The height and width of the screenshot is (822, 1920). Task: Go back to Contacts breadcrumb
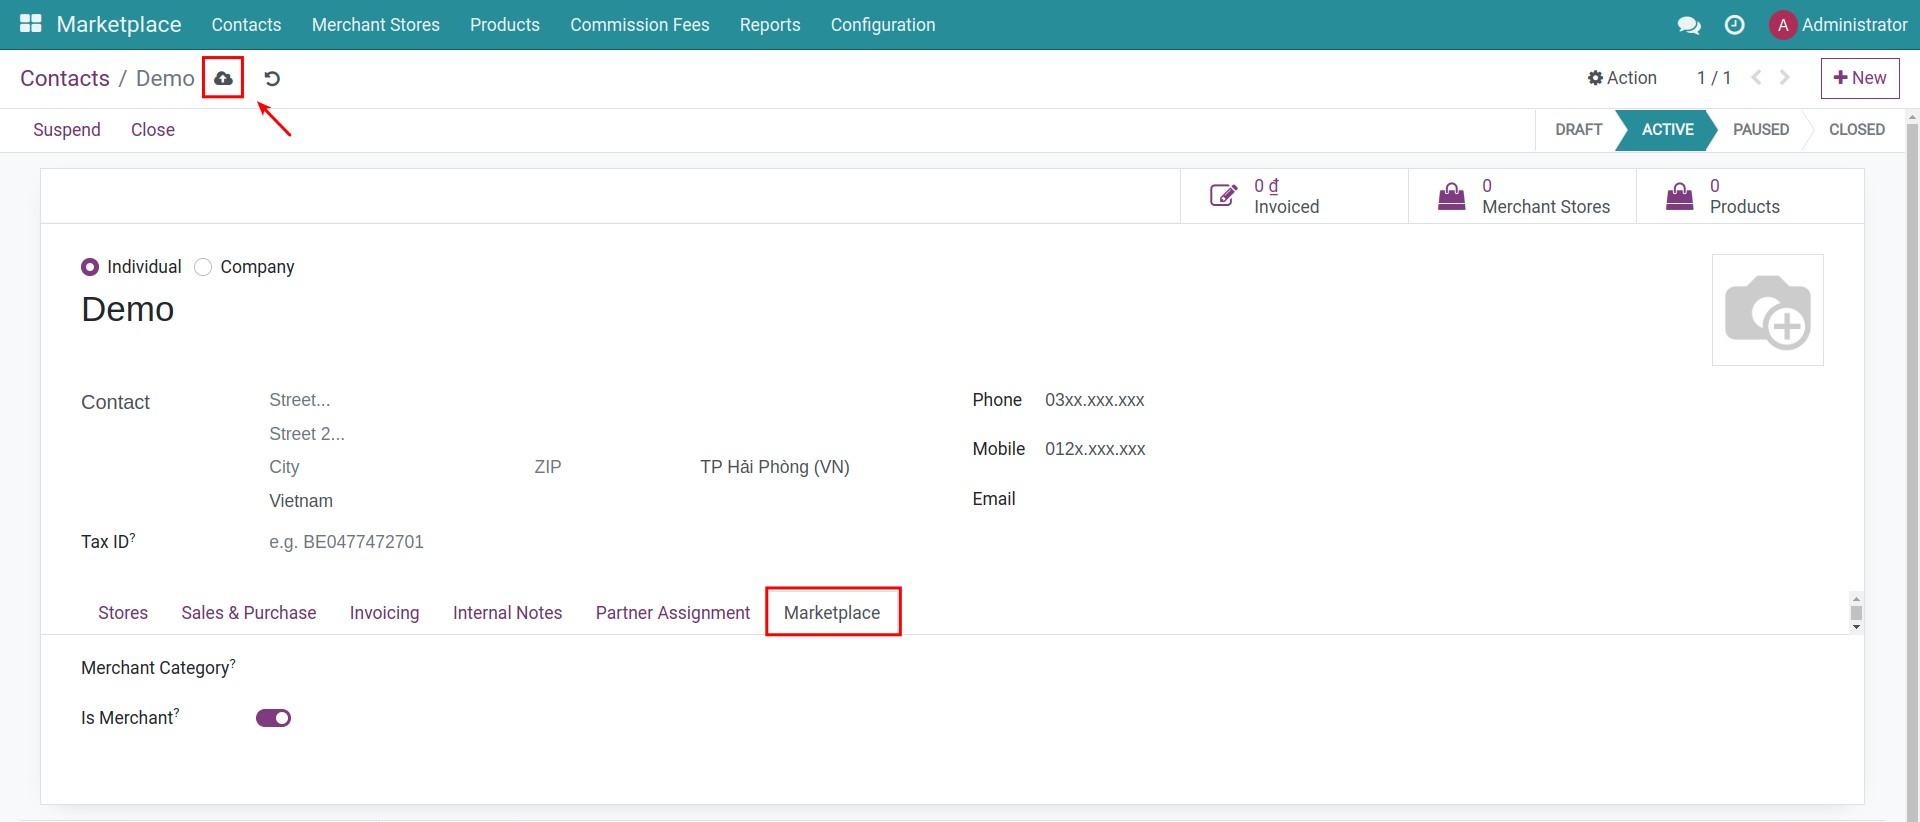65,78
